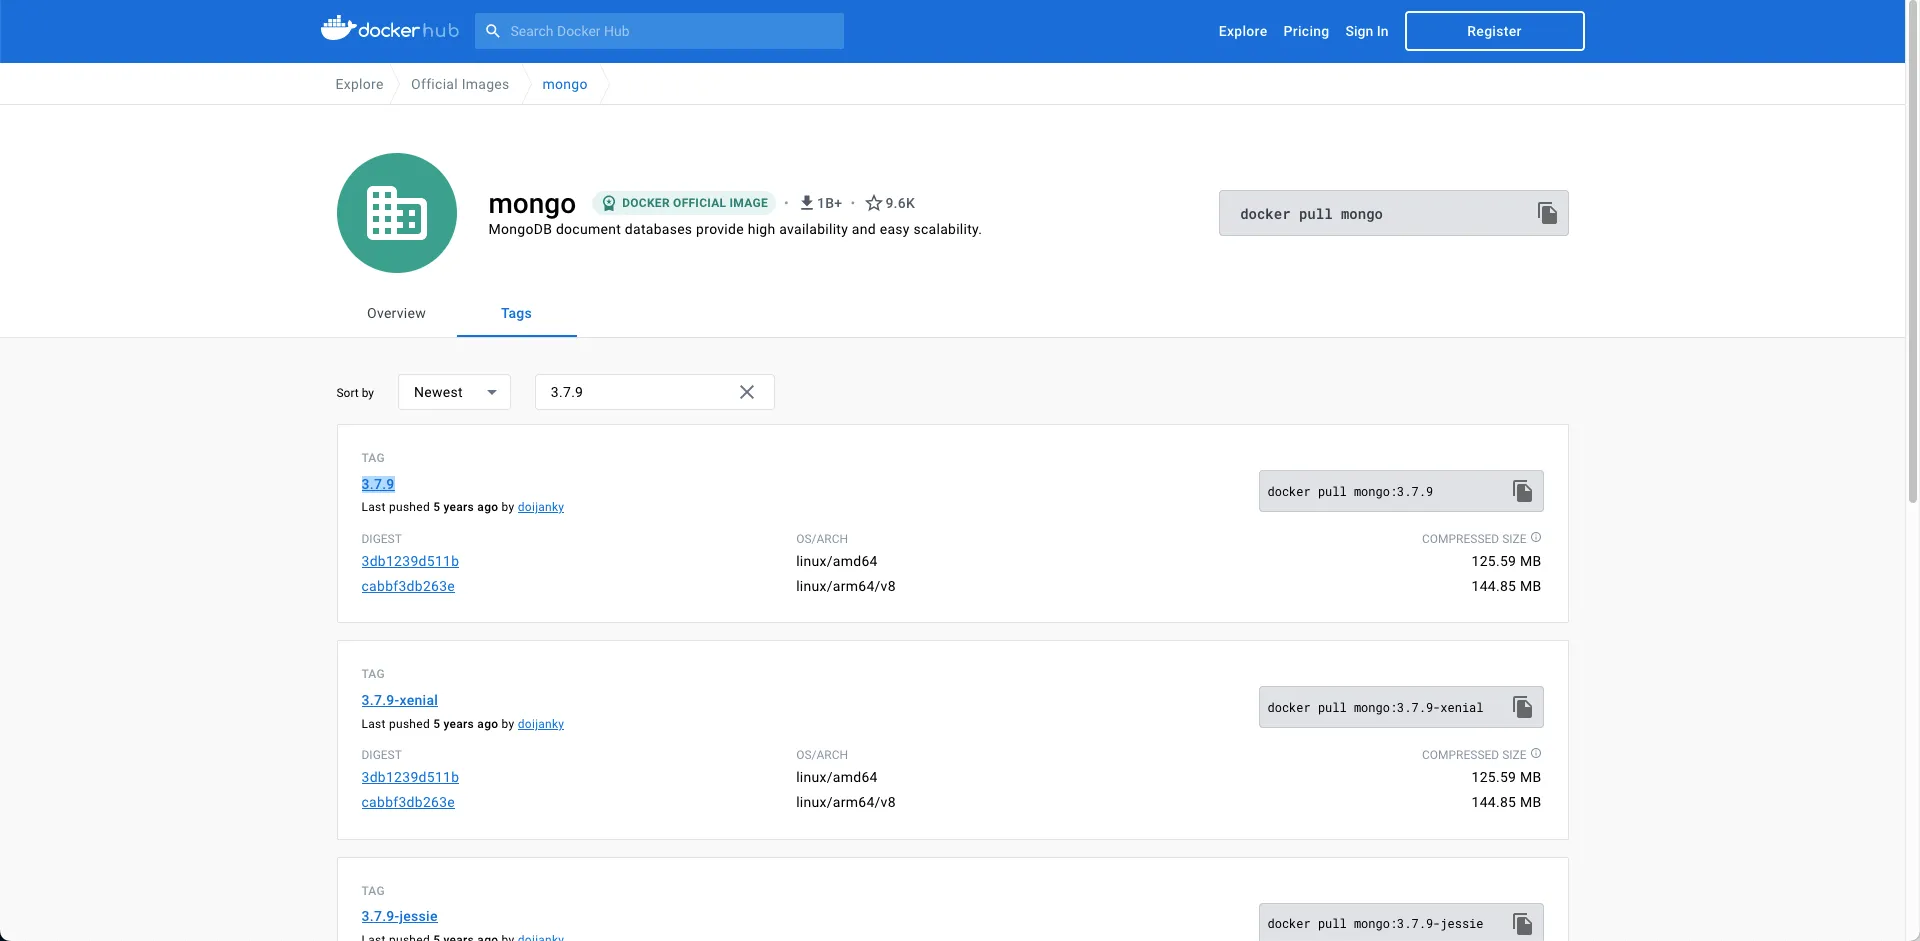Open Pricing in the top navigation
The height and width of the screenshot is (941, 1920).
(1306, 31)
